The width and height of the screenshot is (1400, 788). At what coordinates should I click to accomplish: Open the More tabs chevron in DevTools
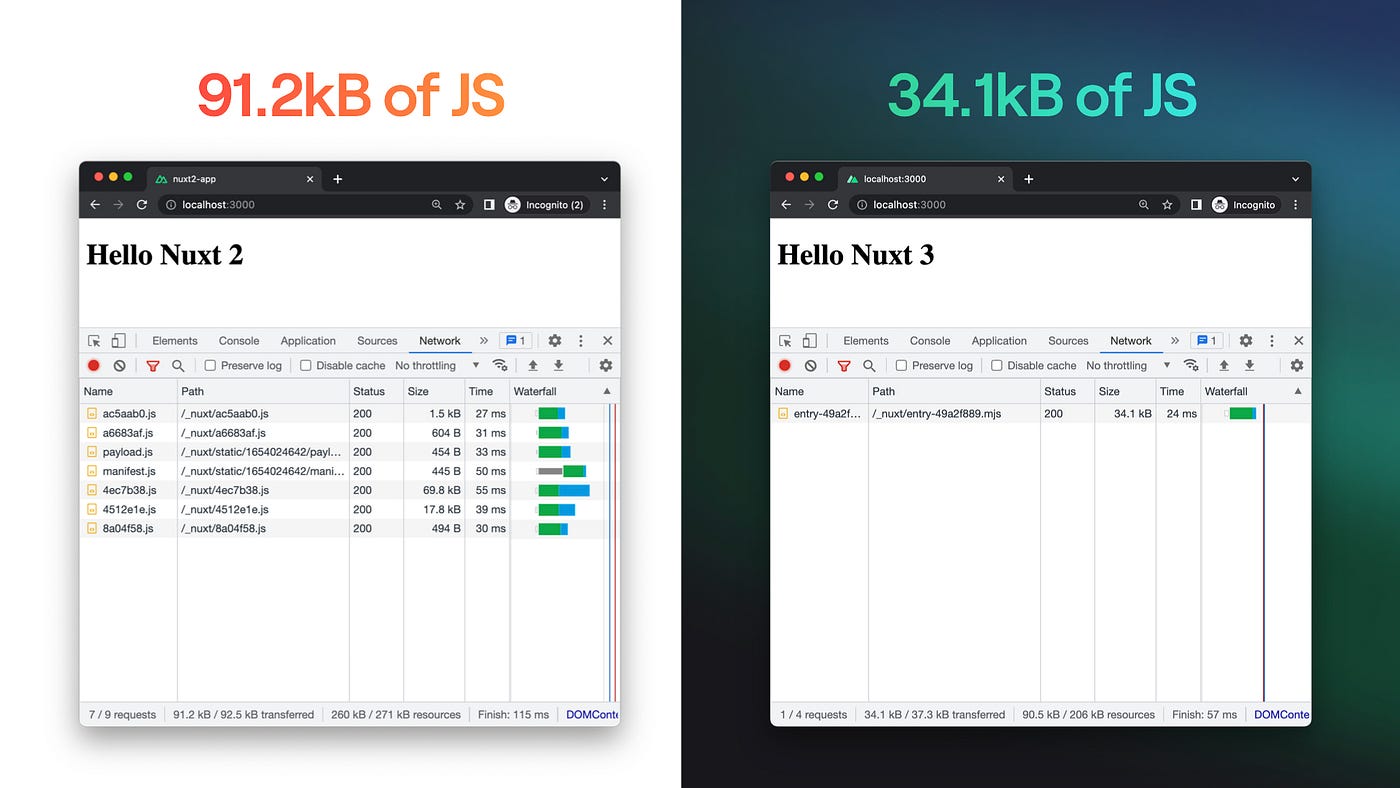(x=483, y=340)
